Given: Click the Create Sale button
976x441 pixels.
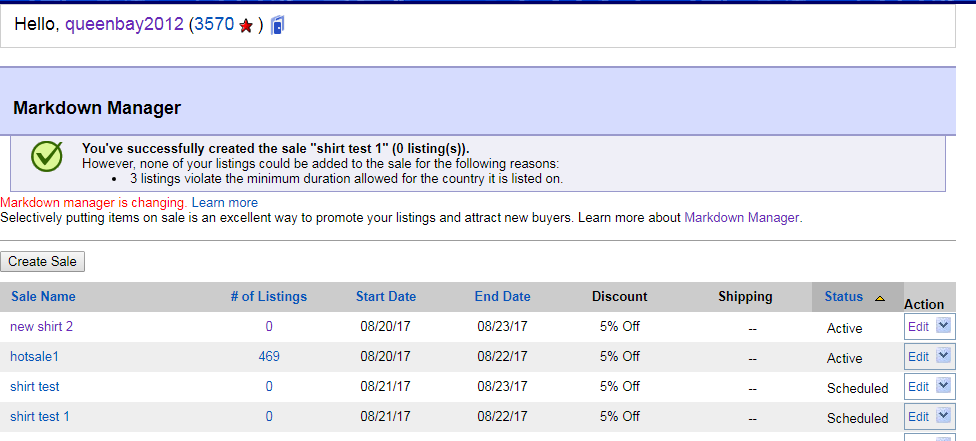Looking at the screenshot, I should (x=42, y=261).
